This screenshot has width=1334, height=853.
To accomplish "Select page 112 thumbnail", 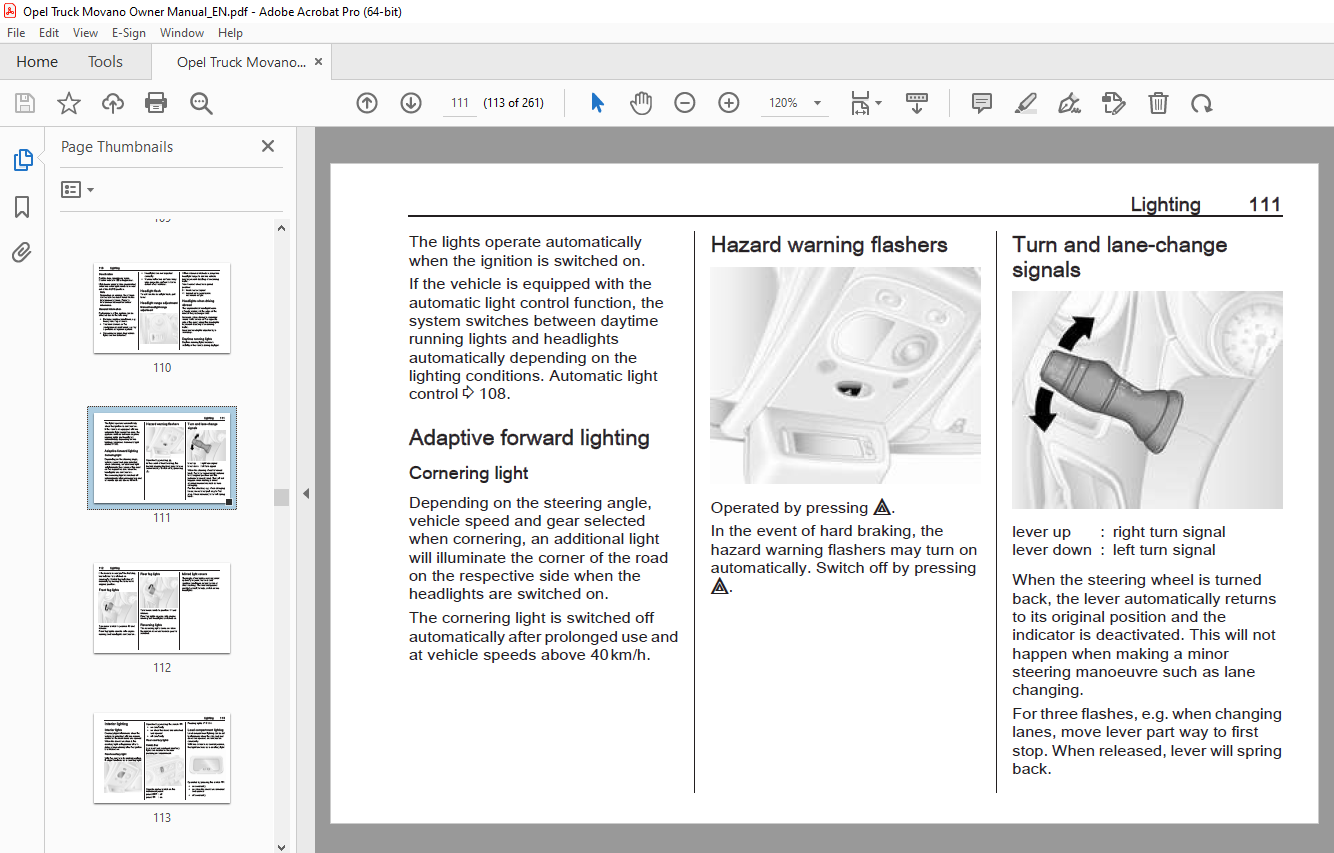I will [x=162, y=608].
